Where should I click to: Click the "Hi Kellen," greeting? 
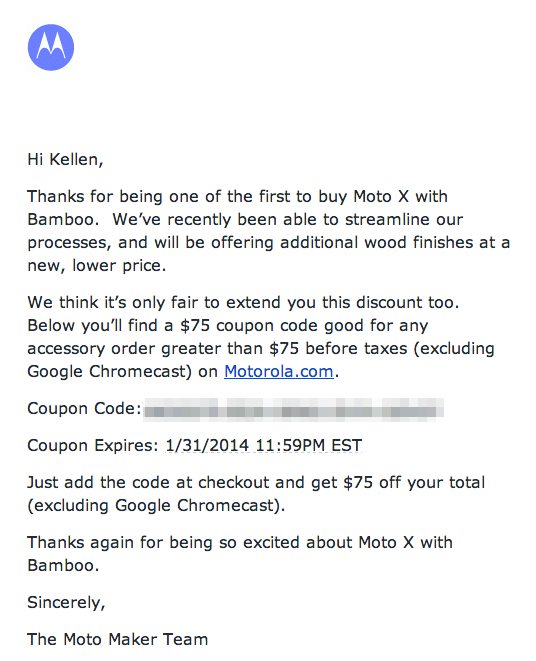pyautogui.click(x=65, y=160)
